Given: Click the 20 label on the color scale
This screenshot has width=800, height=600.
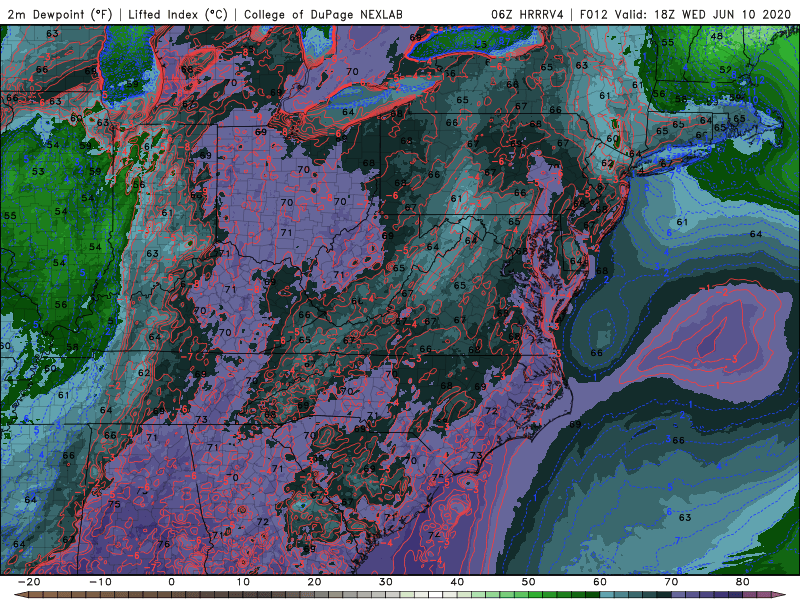Looking at the screenshot, I should 314,582.
